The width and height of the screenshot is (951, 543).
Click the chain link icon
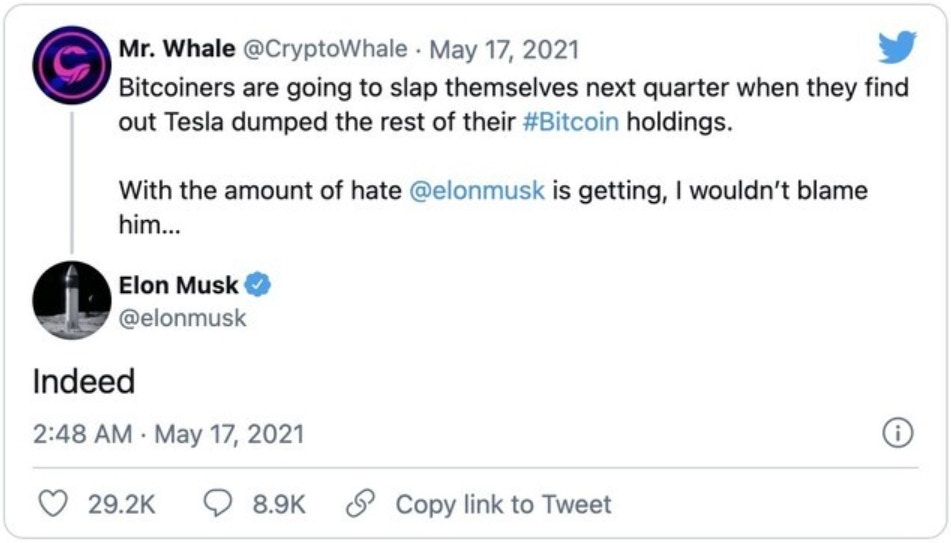(359, 504)
